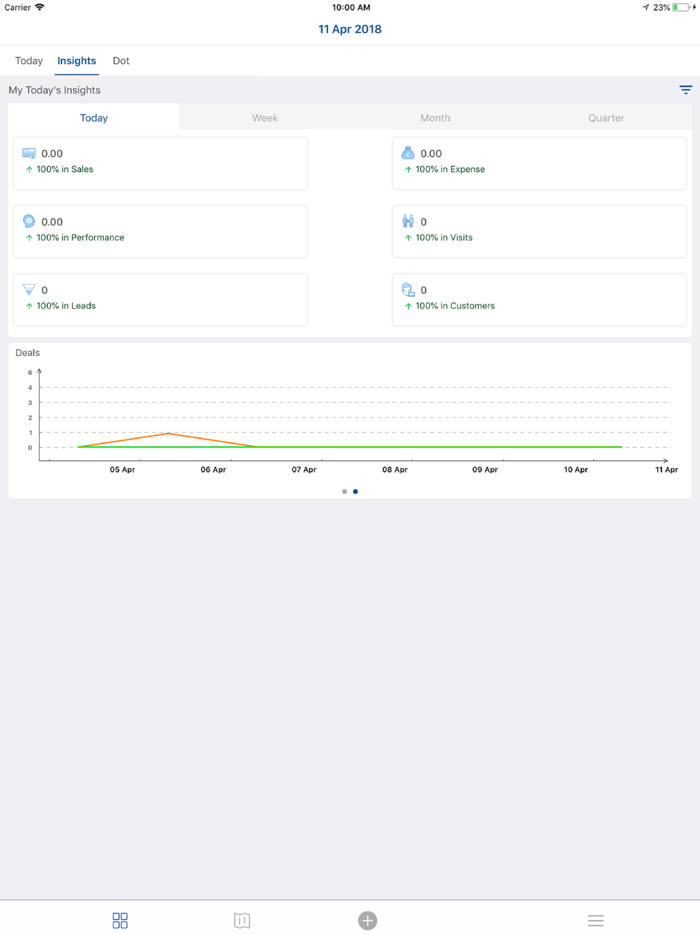Open the 100% in Customers card
The width and height of the screenshot is (700, 934).
point(539,299)
